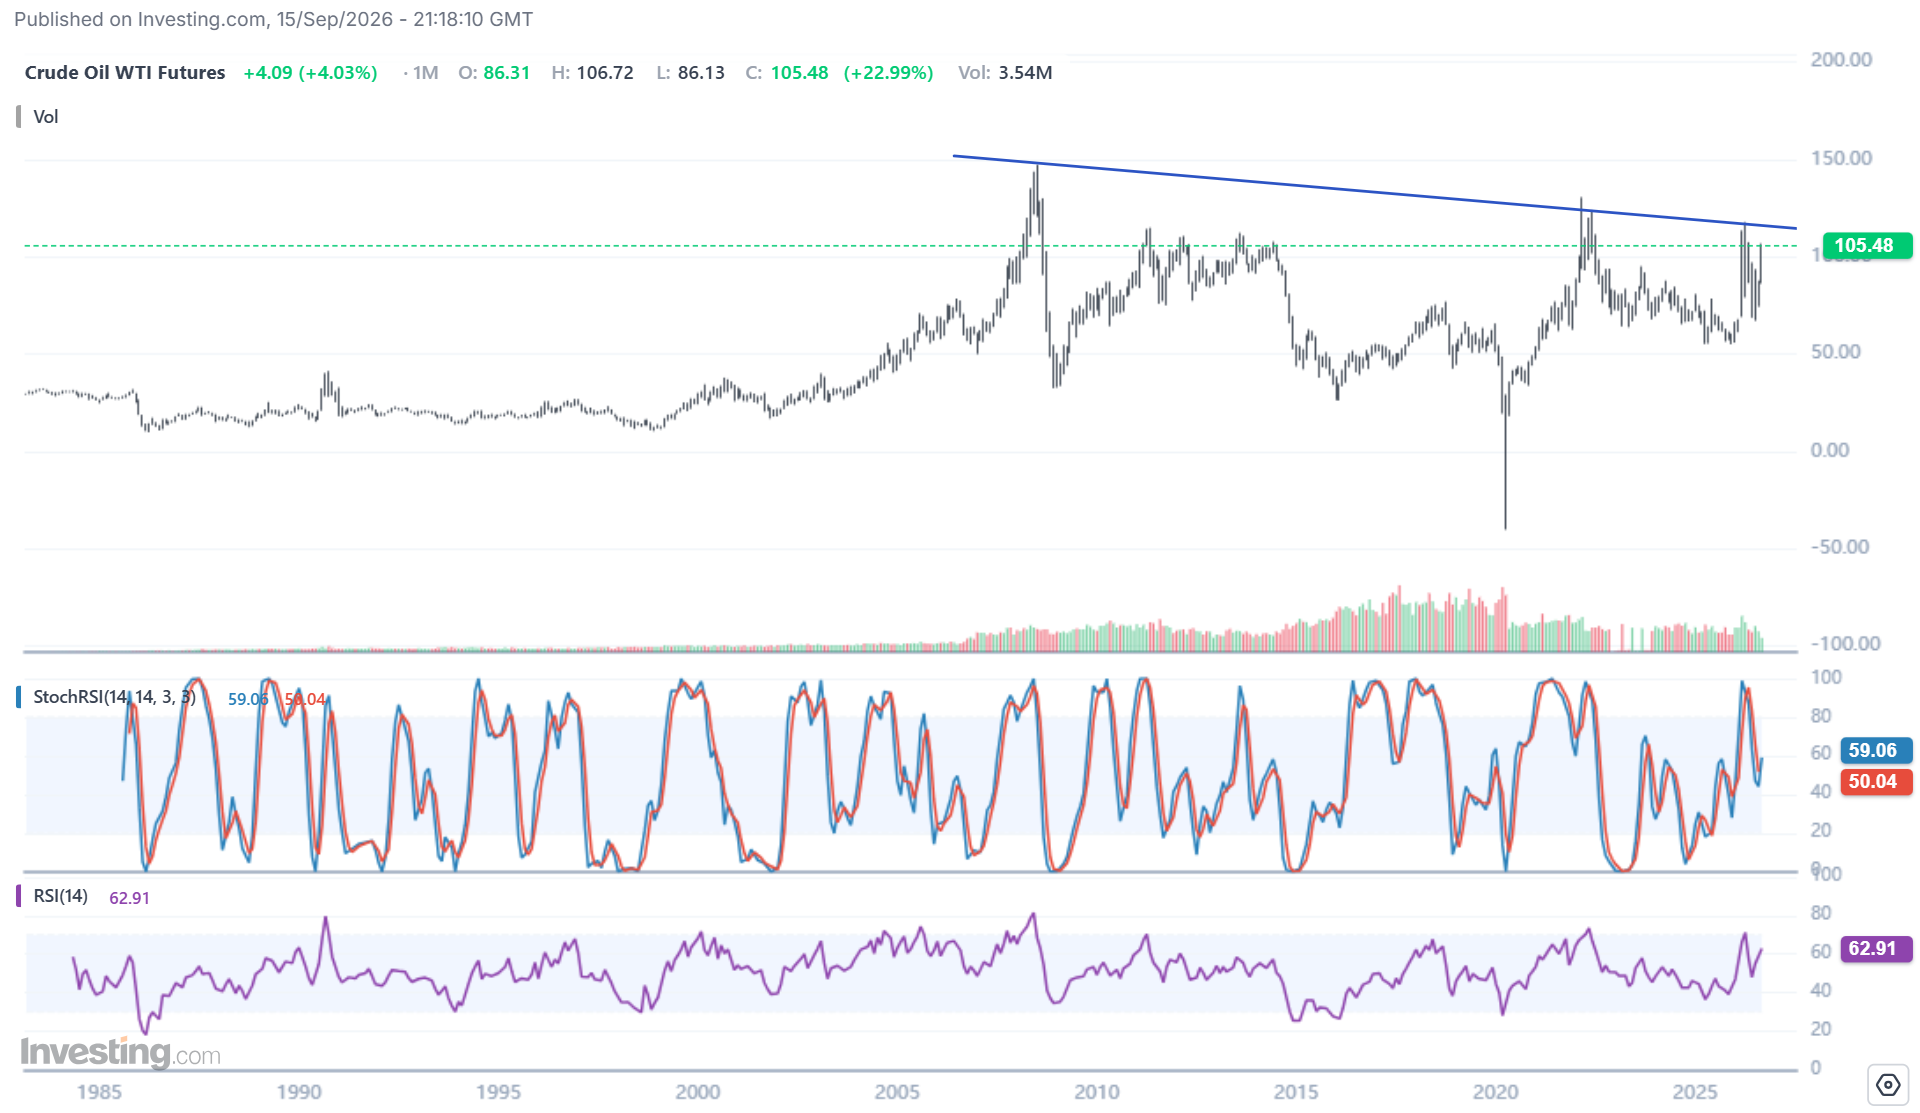The height and width of the screenshot is (1113, 1920).
Task: Click the StochRSI(14, 14, 3, 3) label
Action: [x=114, y=697]
